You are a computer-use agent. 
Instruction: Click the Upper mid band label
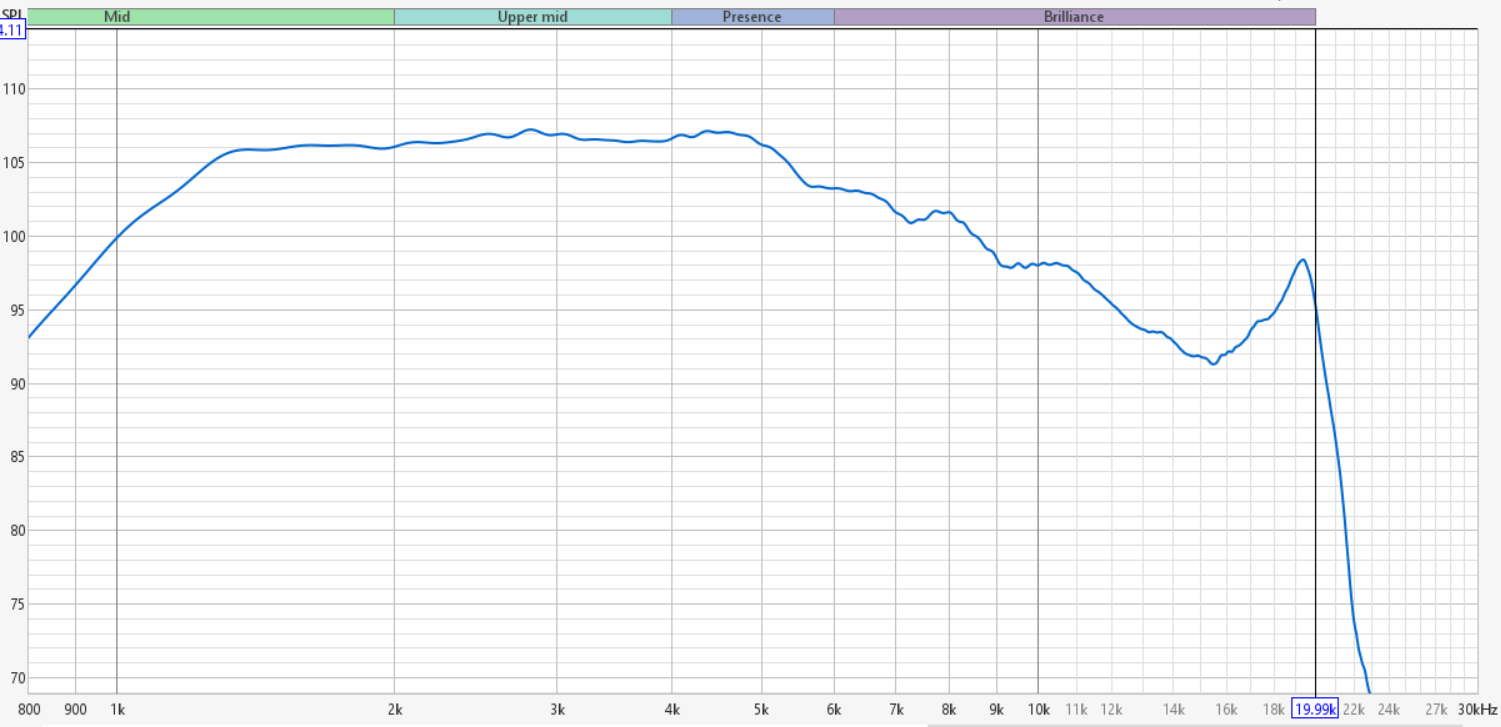coord(532,17)
